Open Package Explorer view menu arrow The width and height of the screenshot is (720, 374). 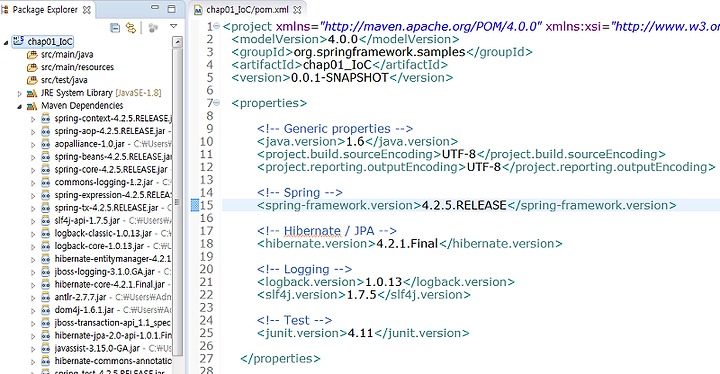click(x=174, y=27)
